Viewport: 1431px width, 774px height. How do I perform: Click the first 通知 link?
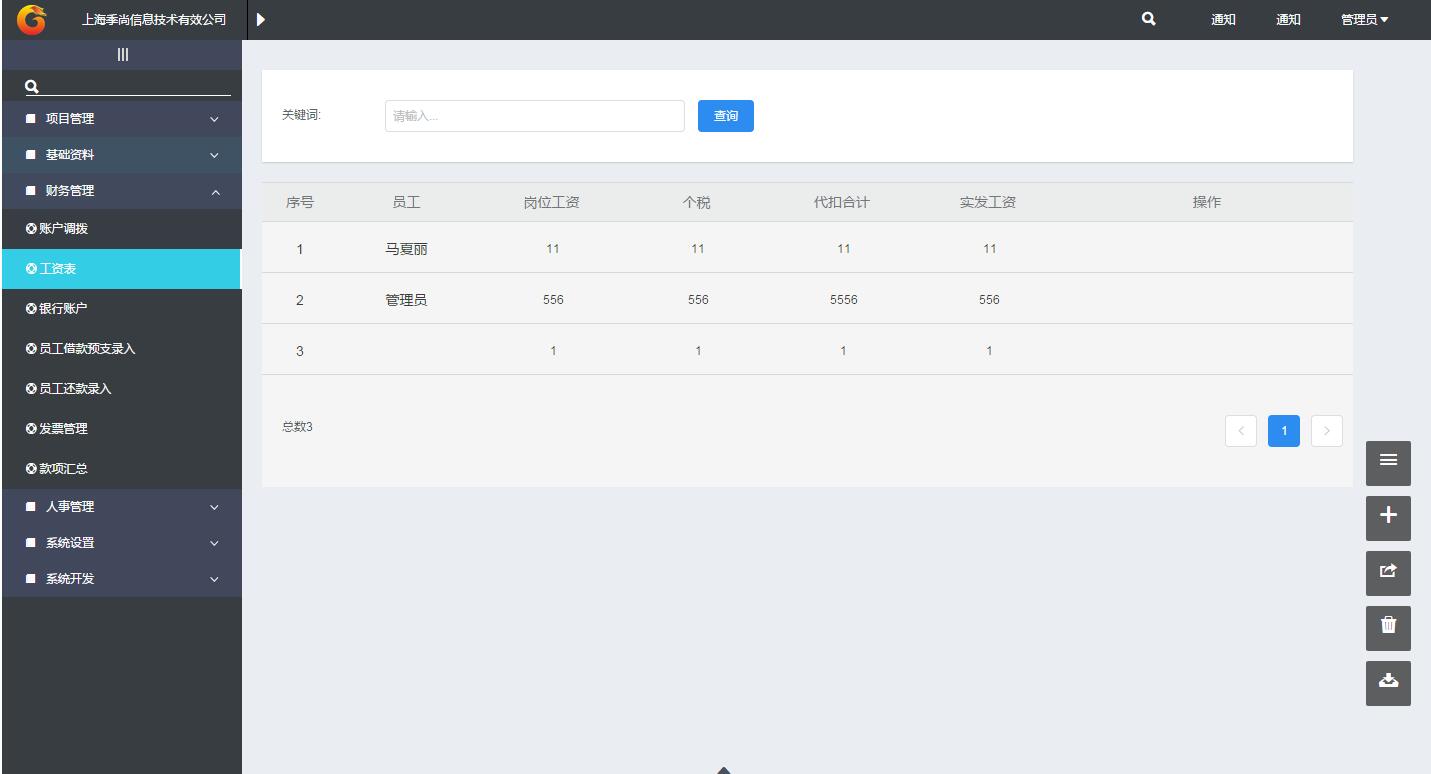tap(1223, 20)
